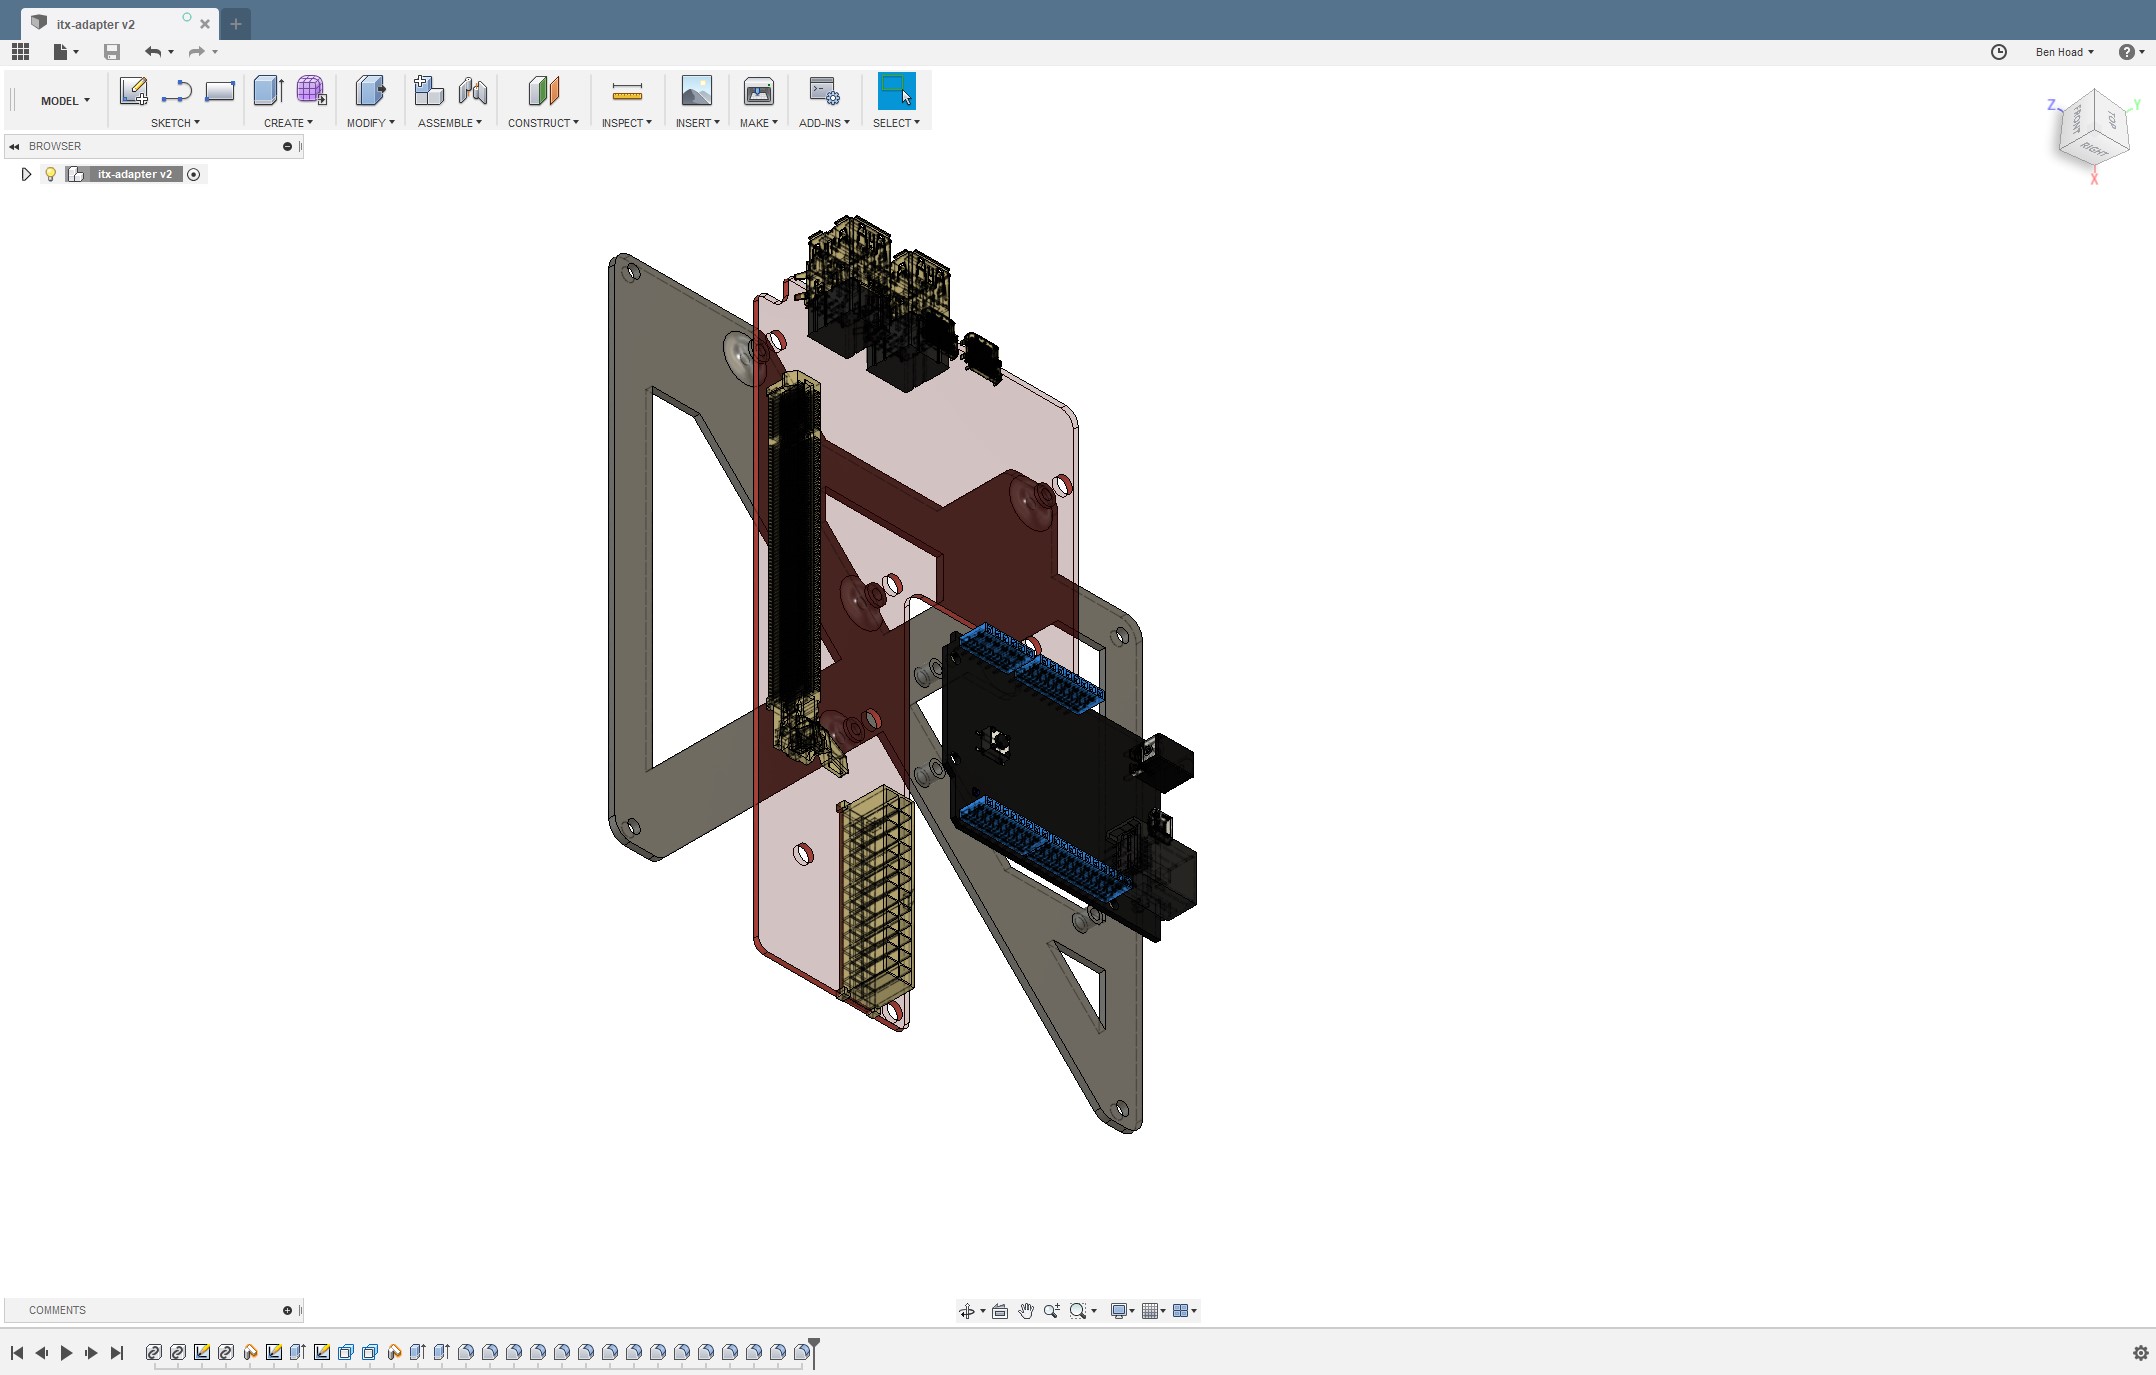Open the Ben Hoad account menu
Viewport: 2156px width, 1375px height.
pos(2064,52)
